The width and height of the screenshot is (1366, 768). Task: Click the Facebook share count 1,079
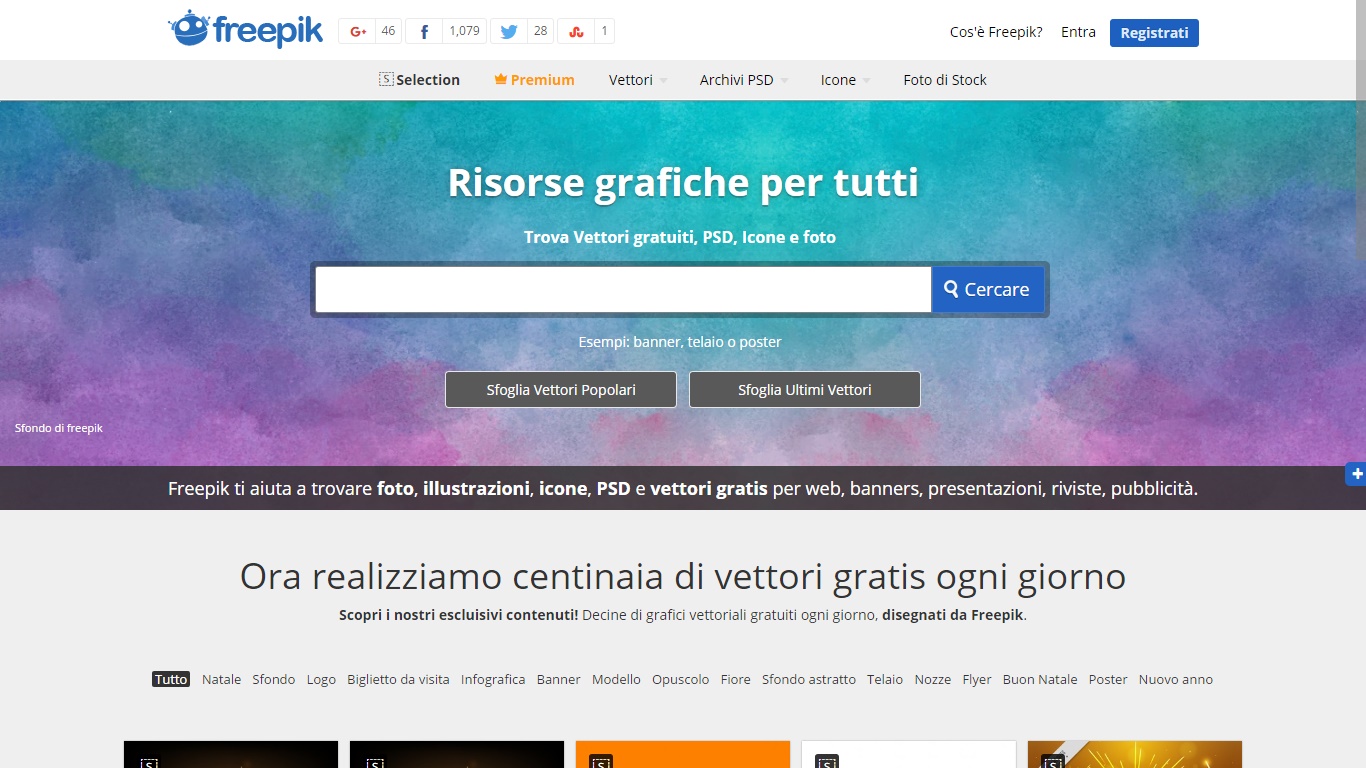pyautogui.click(x=464, y=31)
